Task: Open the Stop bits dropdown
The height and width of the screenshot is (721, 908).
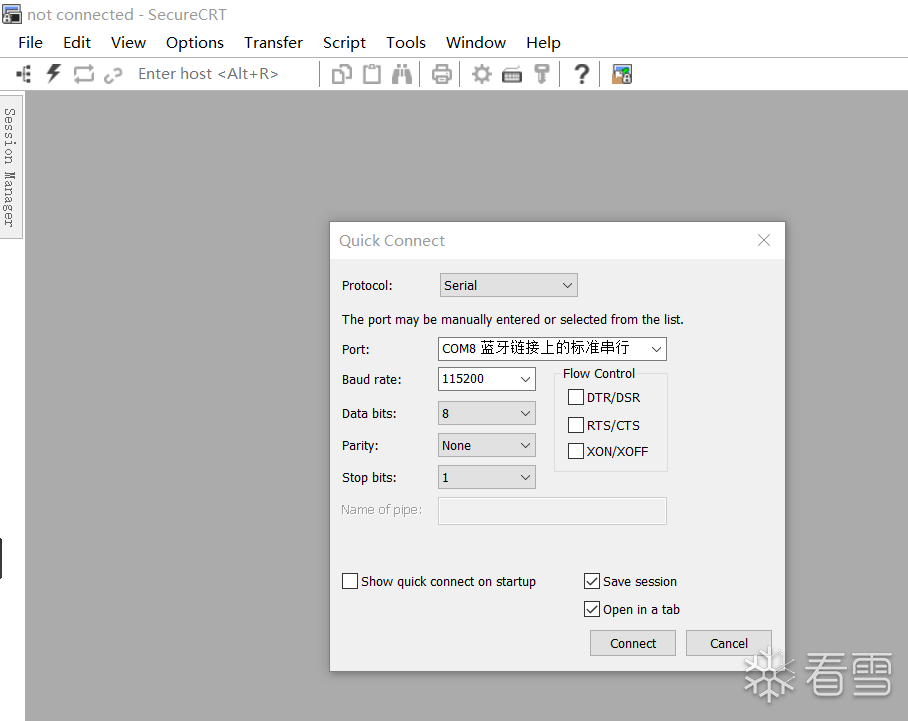Action: click(x=486, y=477)
